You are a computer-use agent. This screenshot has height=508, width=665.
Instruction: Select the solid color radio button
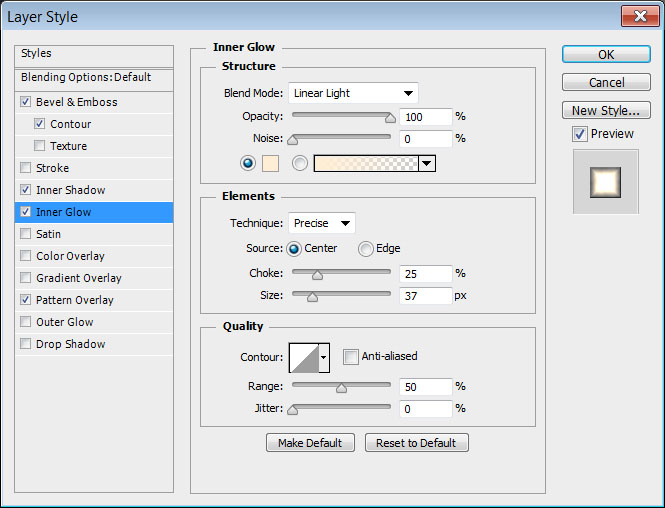tap(248, 163)
